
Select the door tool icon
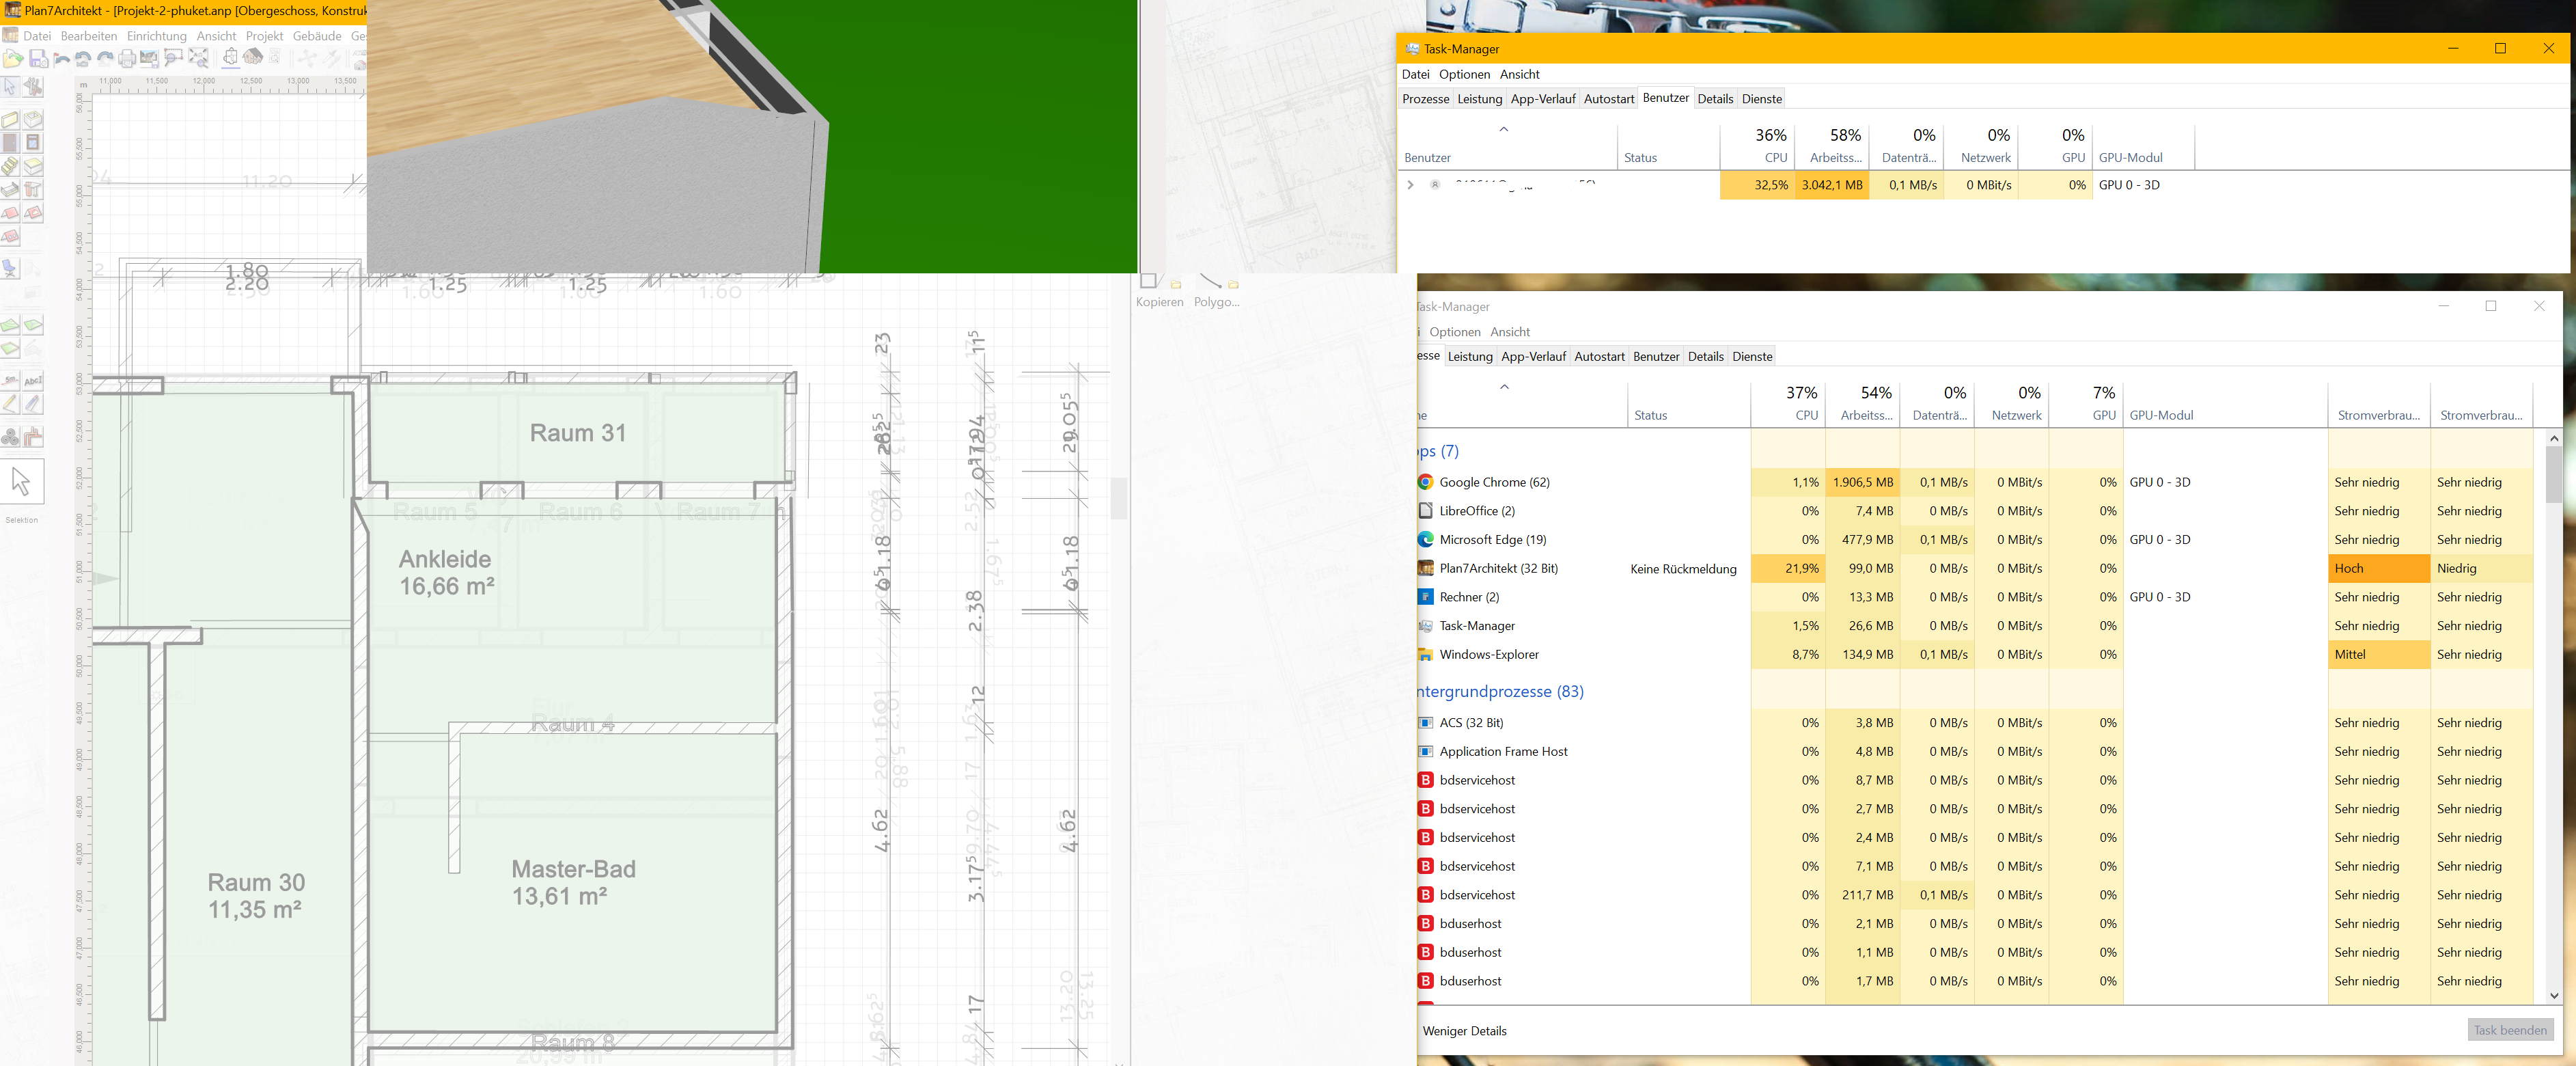pos(11,143)
